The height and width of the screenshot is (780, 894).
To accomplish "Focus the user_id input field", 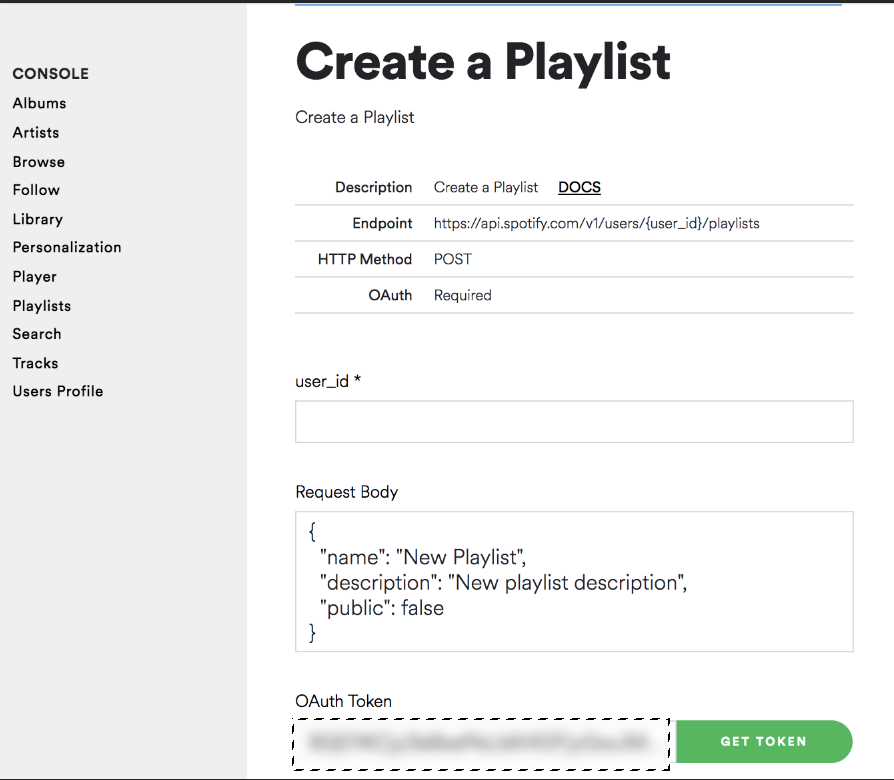I will tap(574, 421).
